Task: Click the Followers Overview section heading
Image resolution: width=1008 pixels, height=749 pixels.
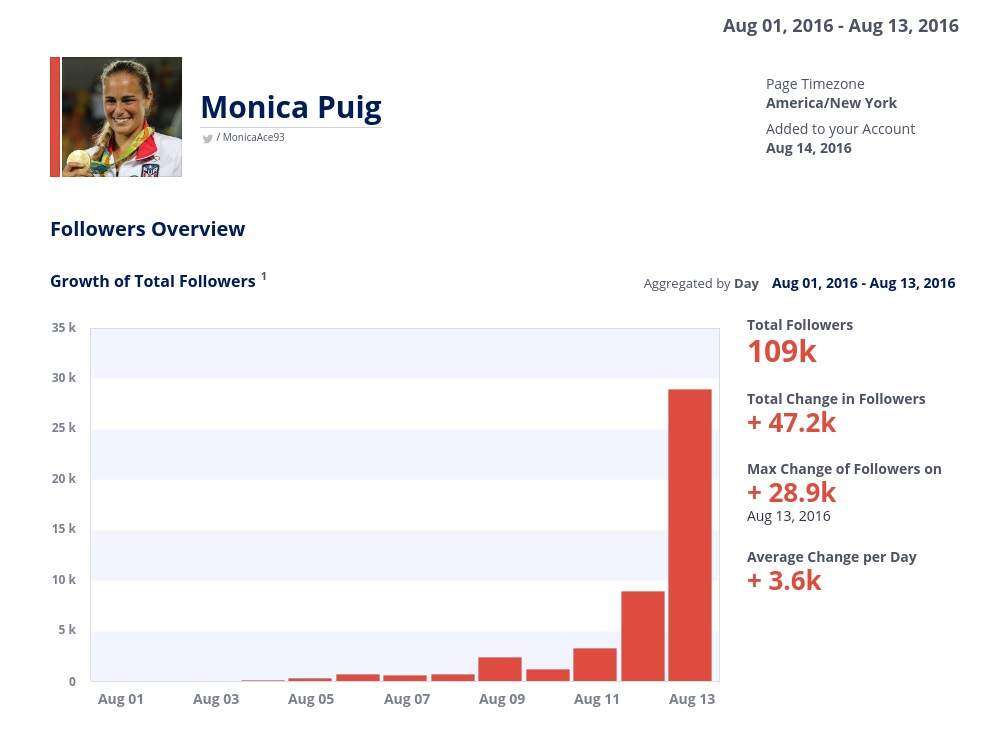Action: pos(147,229)
